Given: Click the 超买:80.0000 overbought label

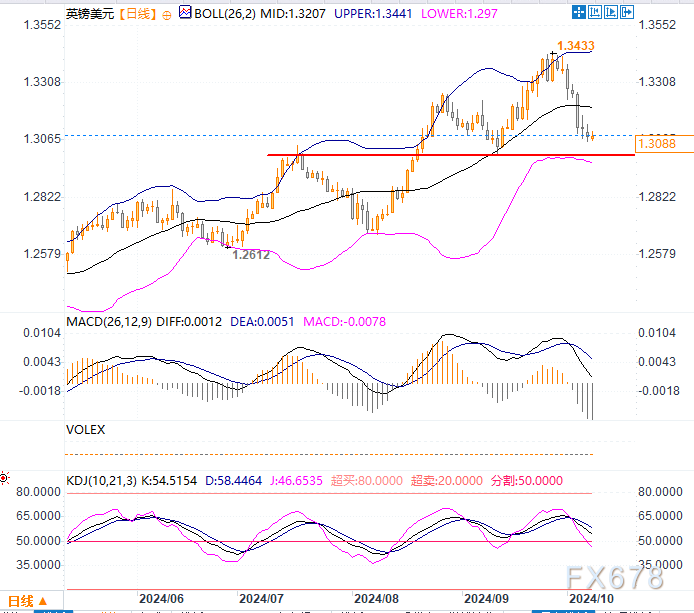Looking at the screenshot, I should tap(367, 481).
